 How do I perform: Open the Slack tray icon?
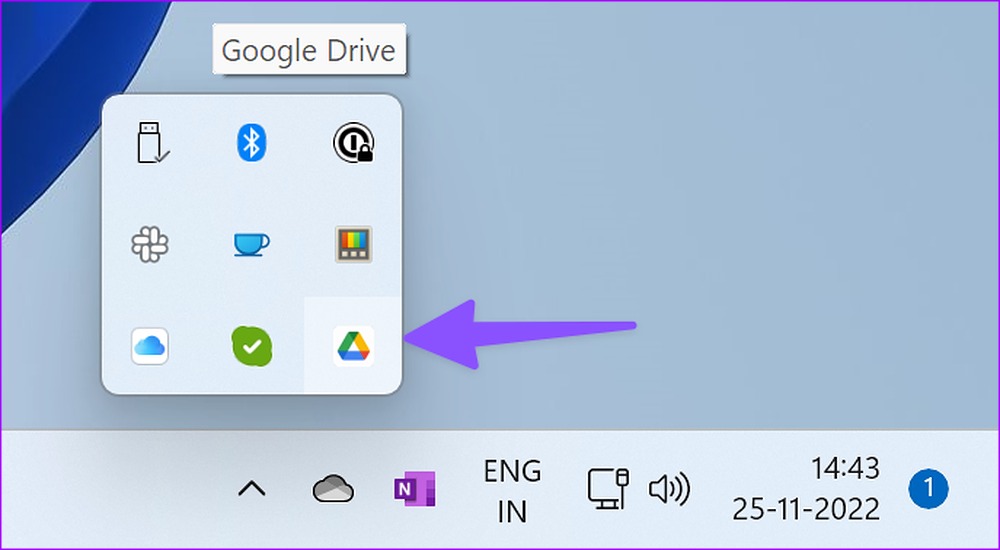click(150, 244)
